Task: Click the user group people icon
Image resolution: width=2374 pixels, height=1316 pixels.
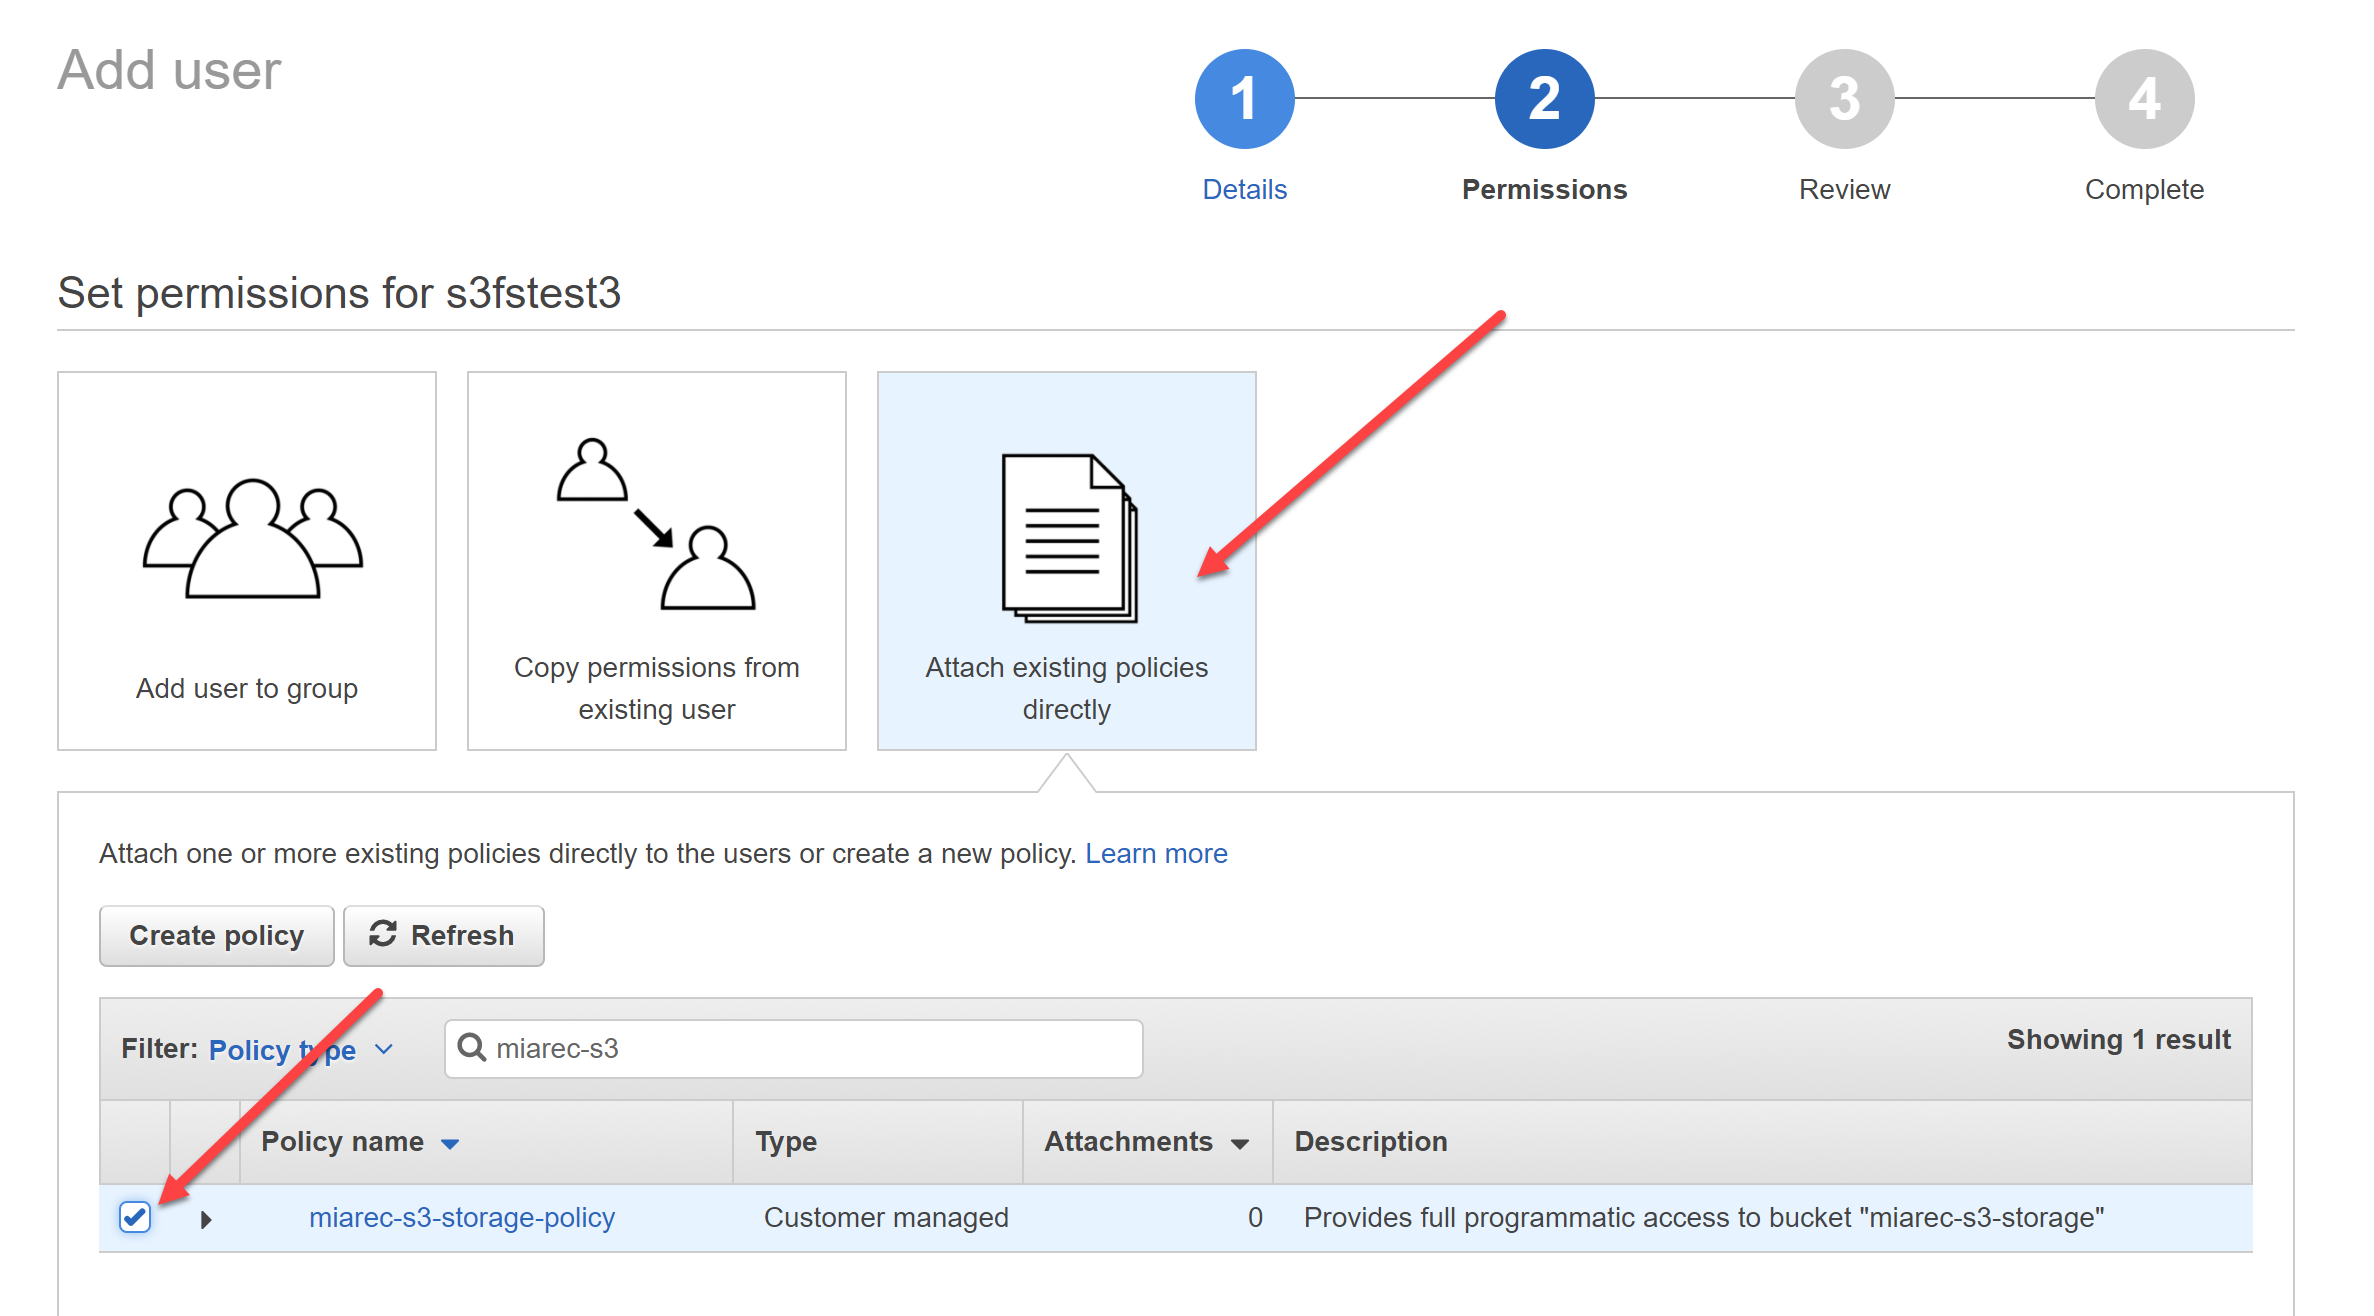Action: pyautogui.click(x=252, y=538)
